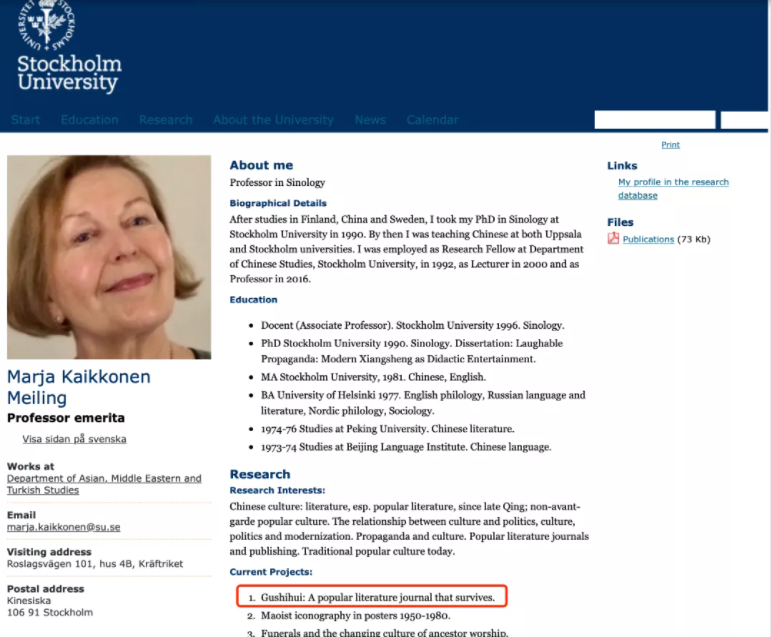Click the white button beside the search field
Viewport: 771px width, 637px height.
pos(744,120)
